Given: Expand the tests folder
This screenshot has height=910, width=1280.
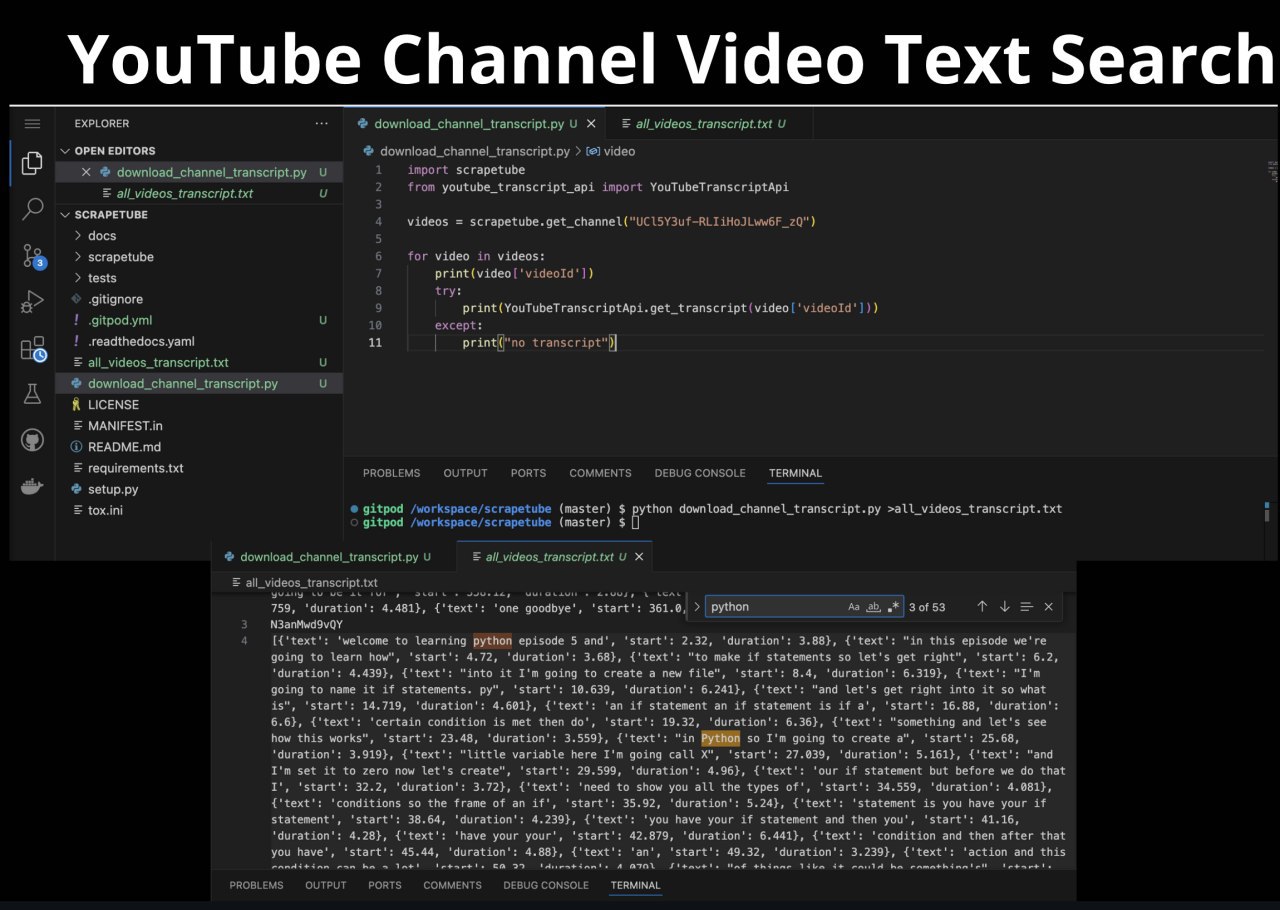Looking at the screenshot, I should click(x=102, y=278).
